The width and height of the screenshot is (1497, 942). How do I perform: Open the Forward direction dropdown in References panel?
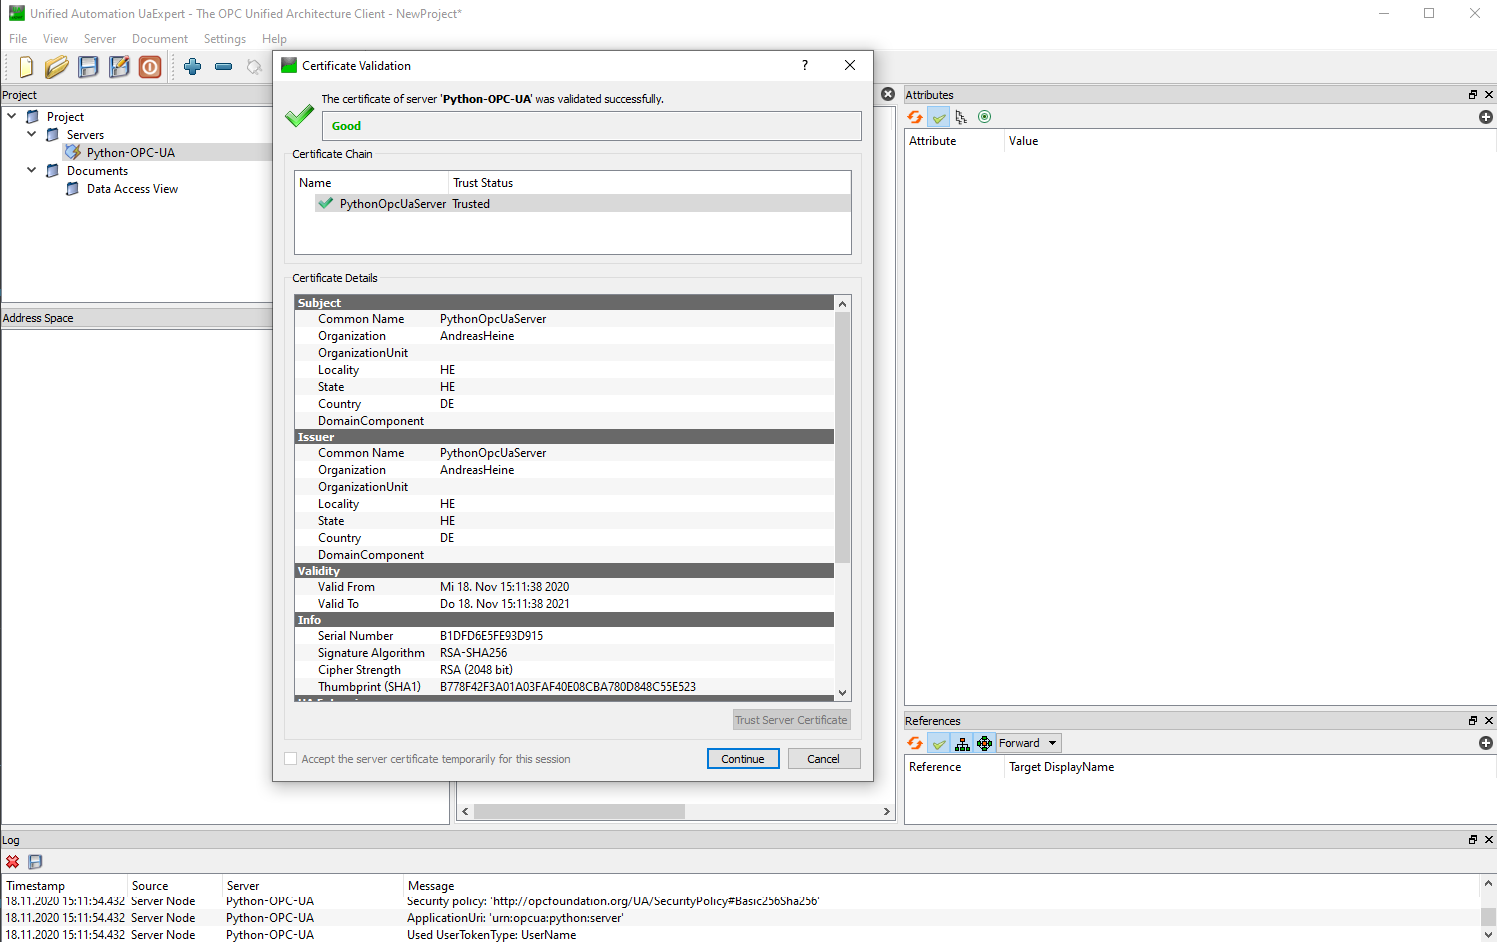pos(1027,743)
